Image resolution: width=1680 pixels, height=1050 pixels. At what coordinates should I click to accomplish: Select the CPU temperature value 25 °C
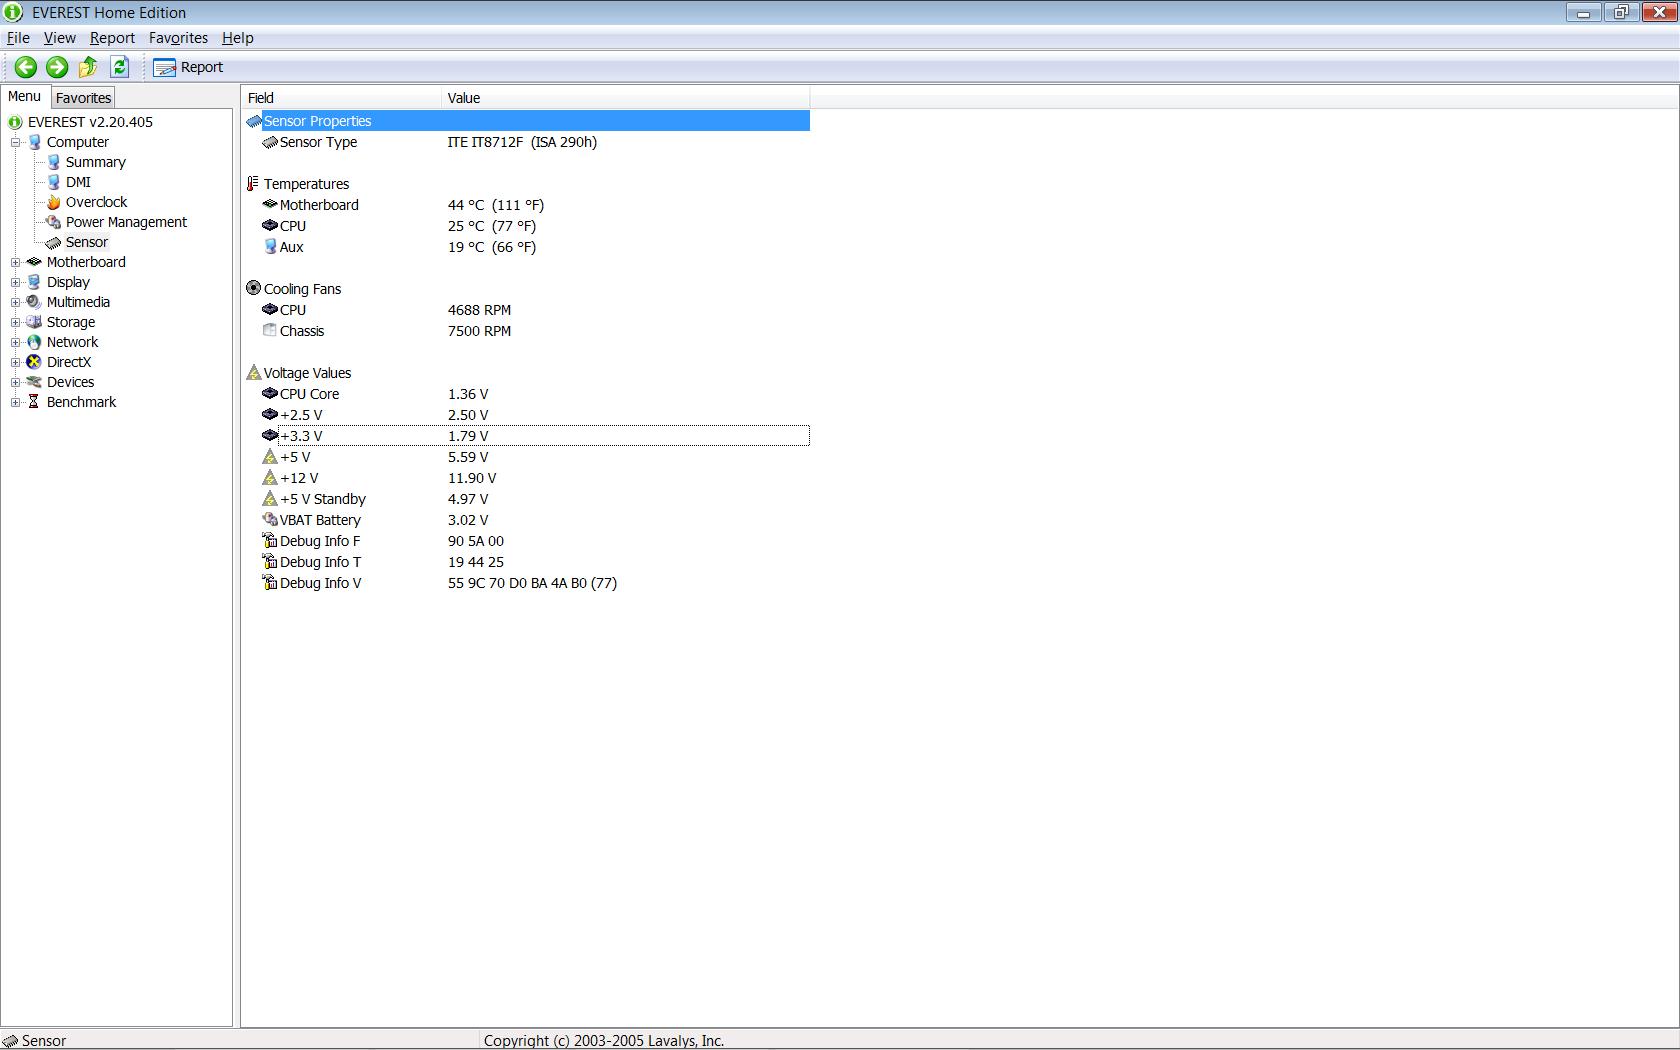point(492,226)
